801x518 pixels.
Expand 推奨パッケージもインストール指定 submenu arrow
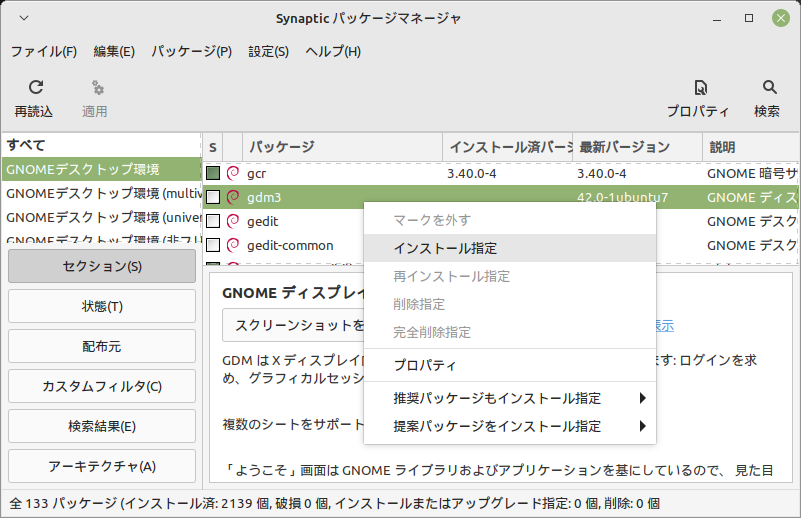coord(643,398)
